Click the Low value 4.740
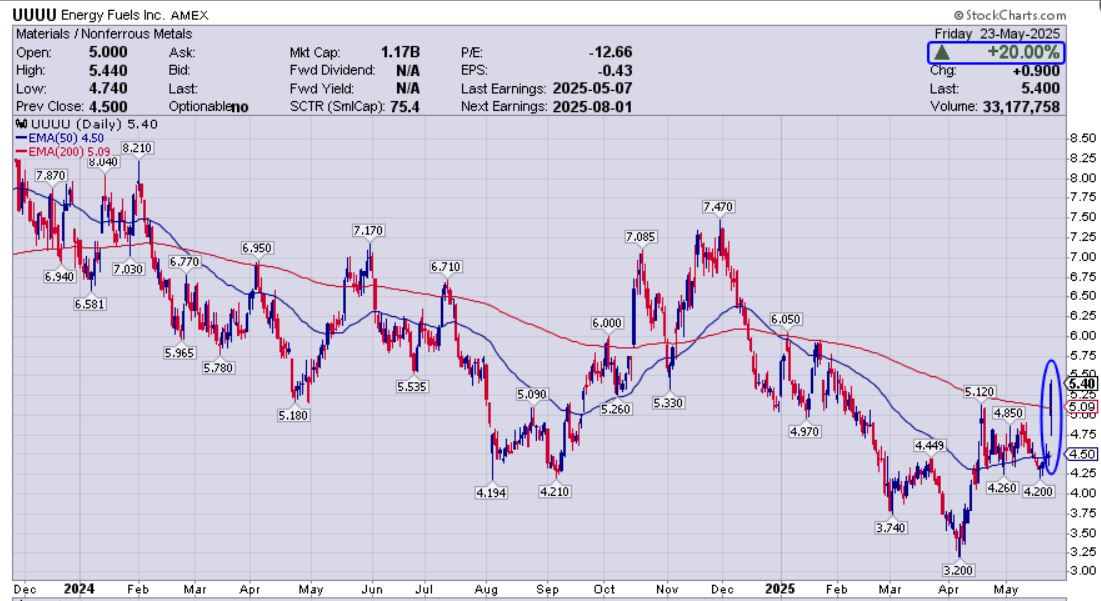Screen dimensions: 1101x601 coord(108,88)
